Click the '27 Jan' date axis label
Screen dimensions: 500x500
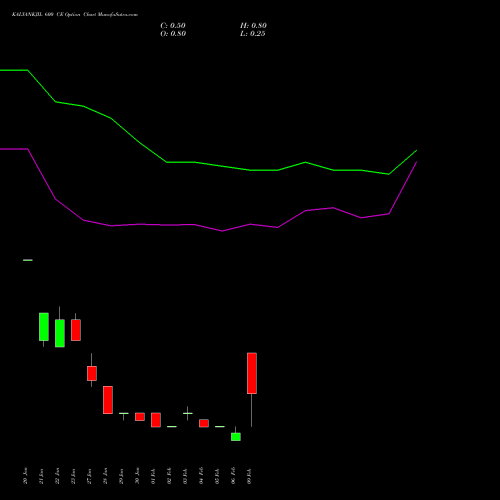point(89,476)
